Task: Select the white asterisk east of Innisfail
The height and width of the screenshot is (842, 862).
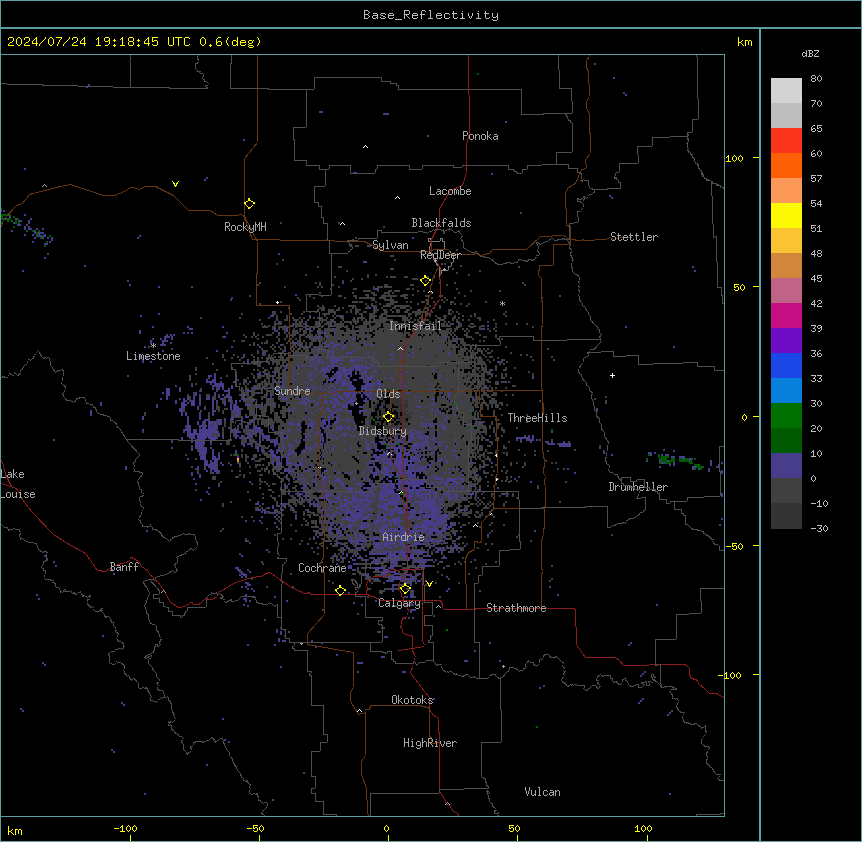Action: (x=502, y=303)
